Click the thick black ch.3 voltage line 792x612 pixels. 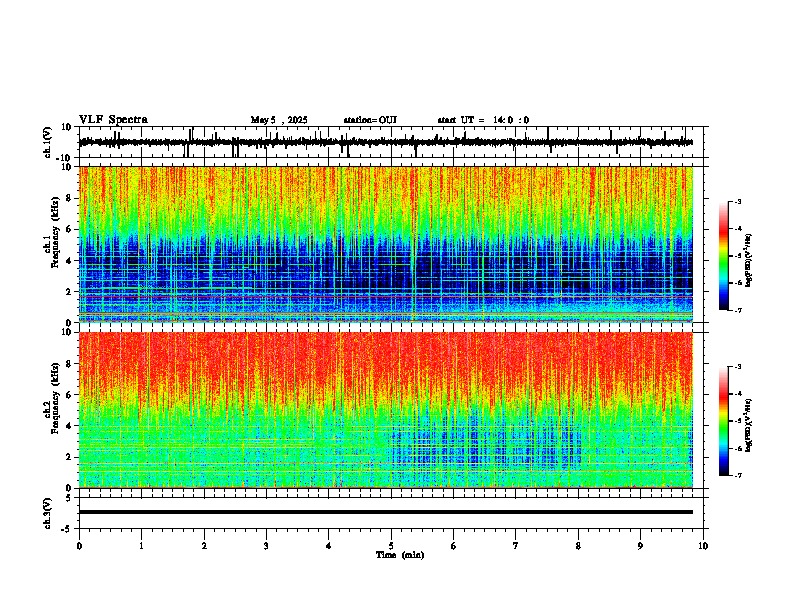pos(385,512)
